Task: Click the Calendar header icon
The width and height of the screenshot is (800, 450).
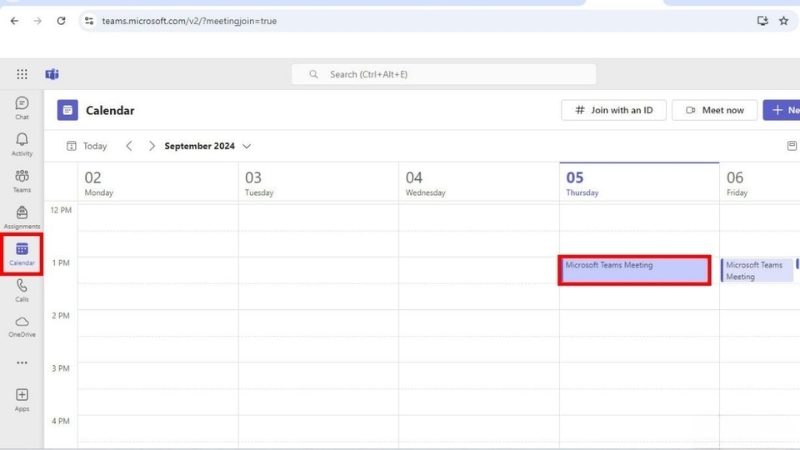Action: pyautogui.click(x=67, y=110)
